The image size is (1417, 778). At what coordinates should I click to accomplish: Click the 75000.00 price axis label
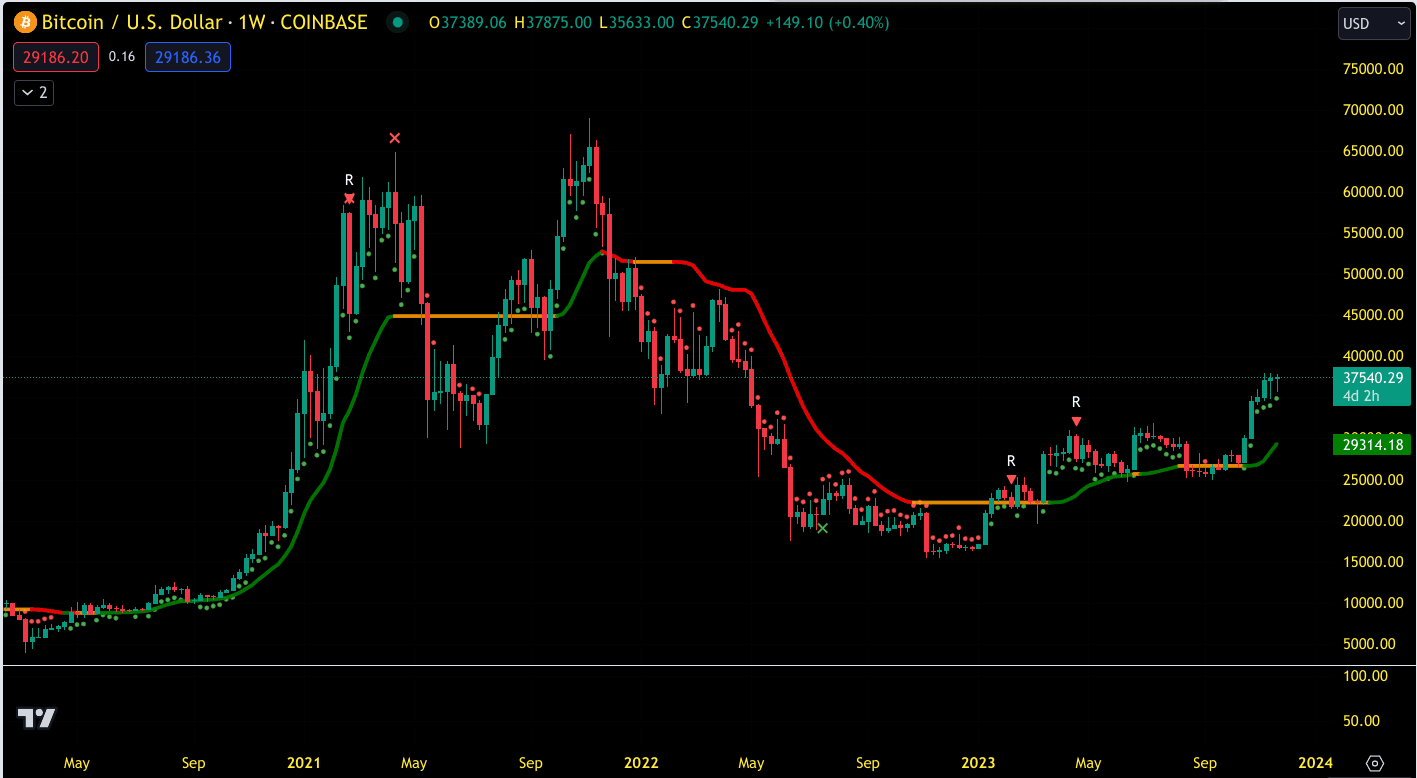click(x=1373, y=69)
